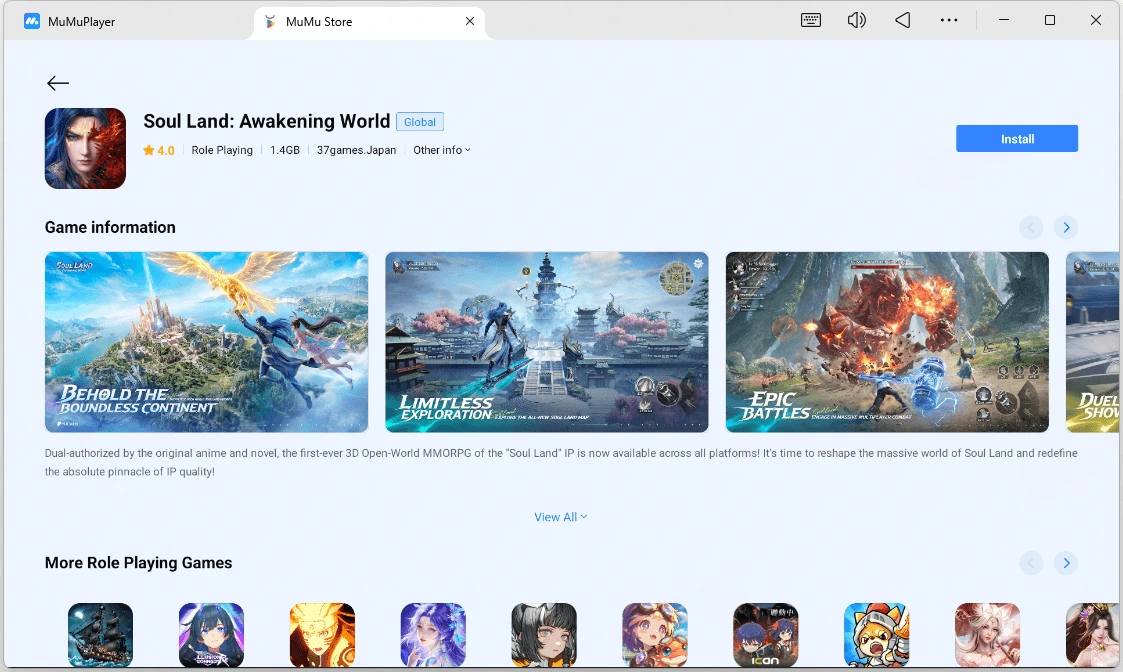1123x672 pixels.
Task: Click the More Role Playing Games heading
Action: [x=138, y=562]
